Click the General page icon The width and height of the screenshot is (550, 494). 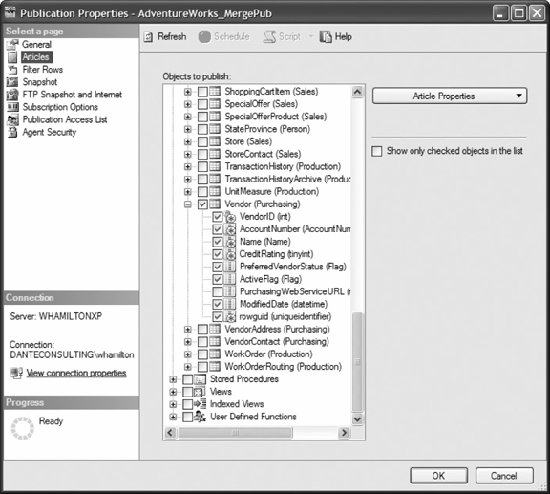13,45
